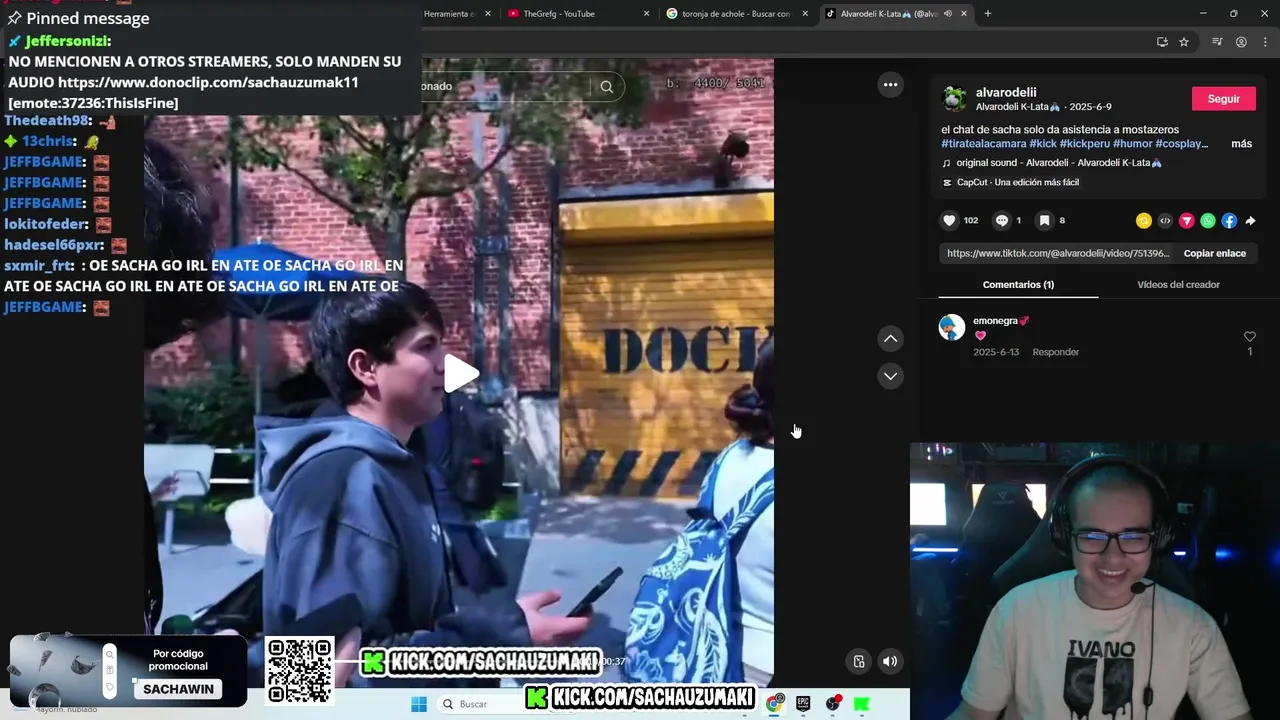The height and width of the screenshot is (720, 1280).
Task: Like emonegra's comment heart
Action: coord(1249,337)
